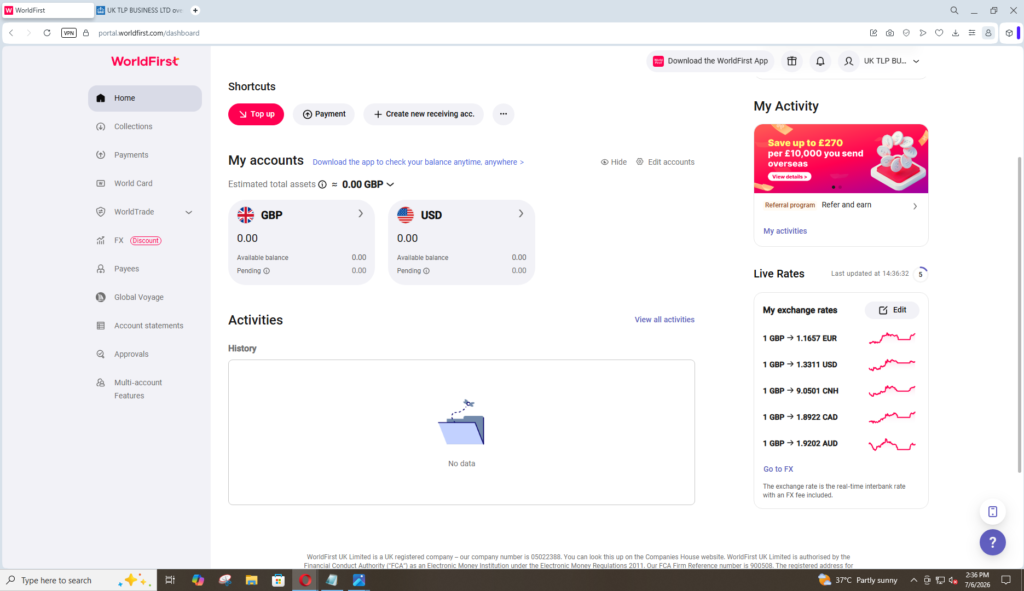Click the Top up shortcut button
The height and width of the screenshot is (591, 1024).
(256, 114)
